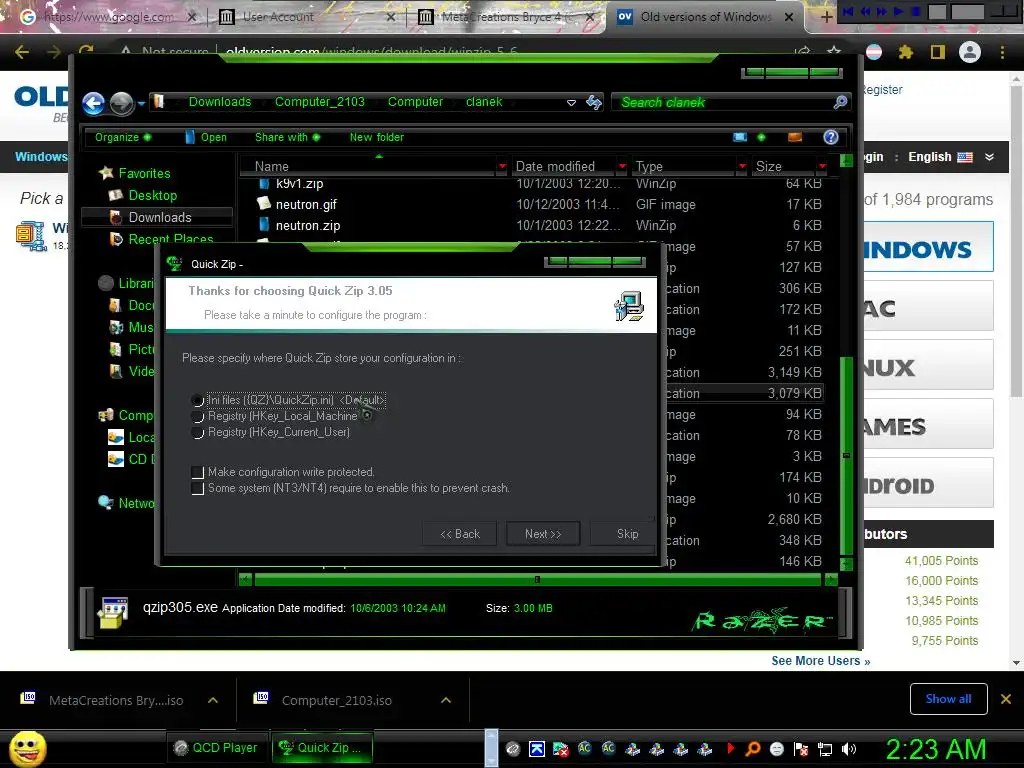The image size is (1024, 768).
Task: Switch to the MetaCreations Bryce 4 tab
Action: click(x=505, y=17)
